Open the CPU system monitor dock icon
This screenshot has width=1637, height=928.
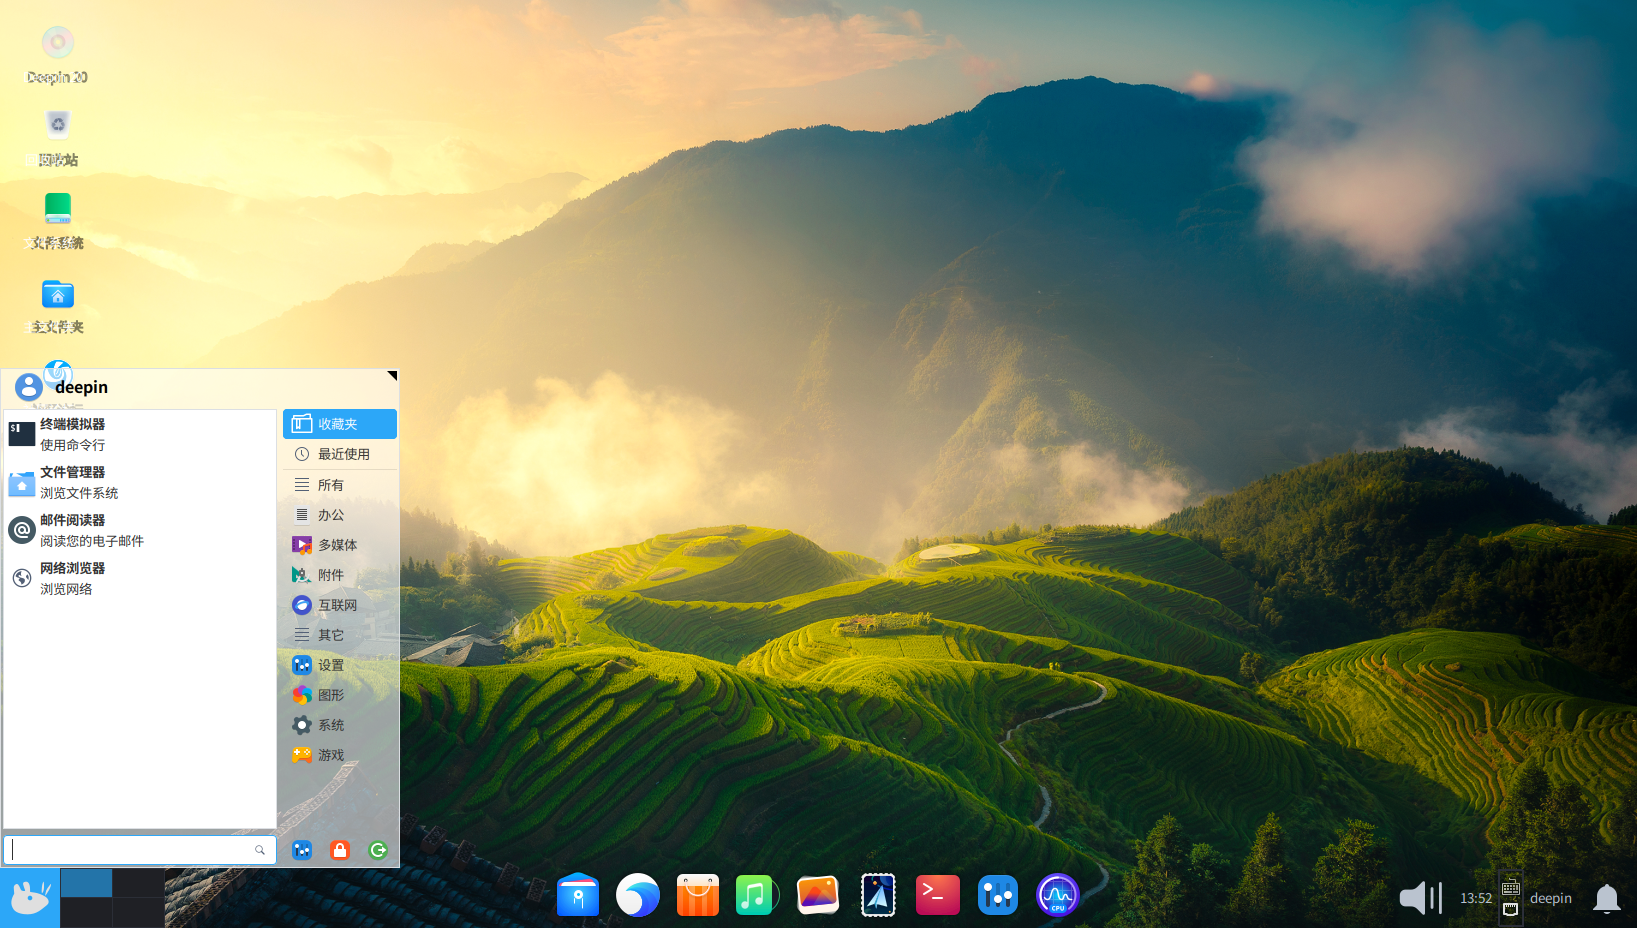pos(1057,895)
